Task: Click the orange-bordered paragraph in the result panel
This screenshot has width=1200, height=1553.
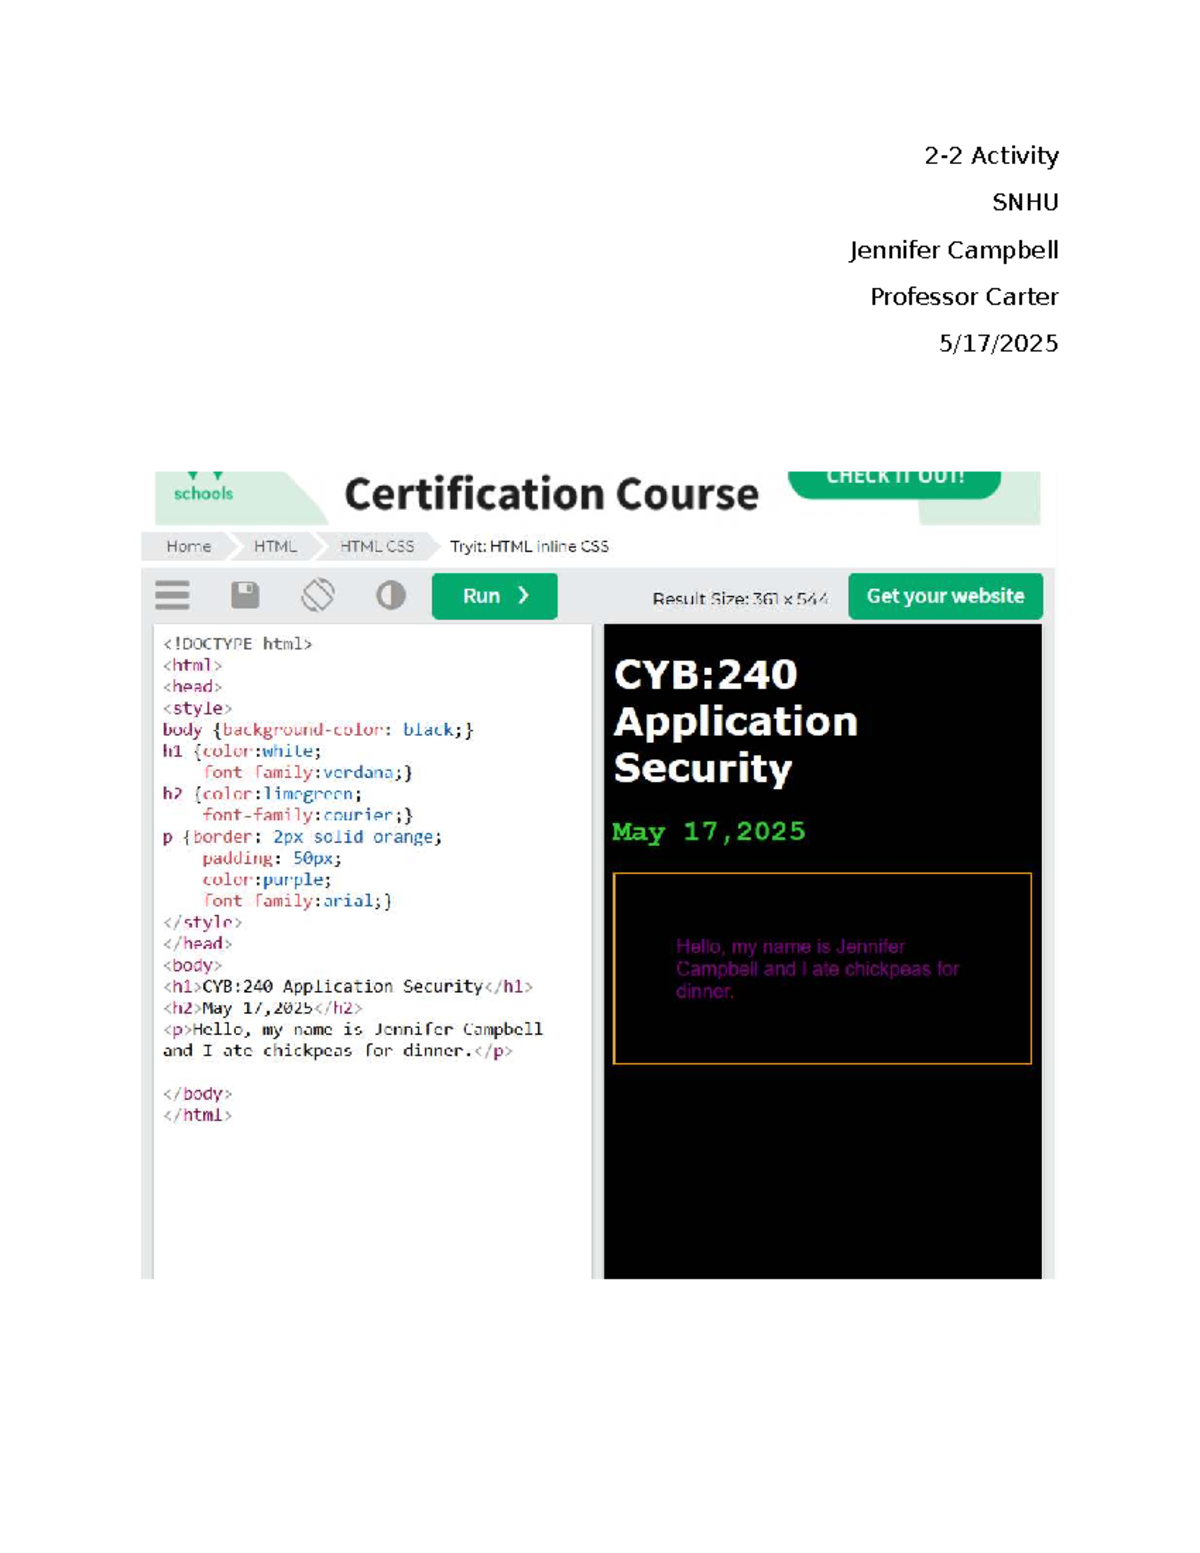Action: coord(822,967)
